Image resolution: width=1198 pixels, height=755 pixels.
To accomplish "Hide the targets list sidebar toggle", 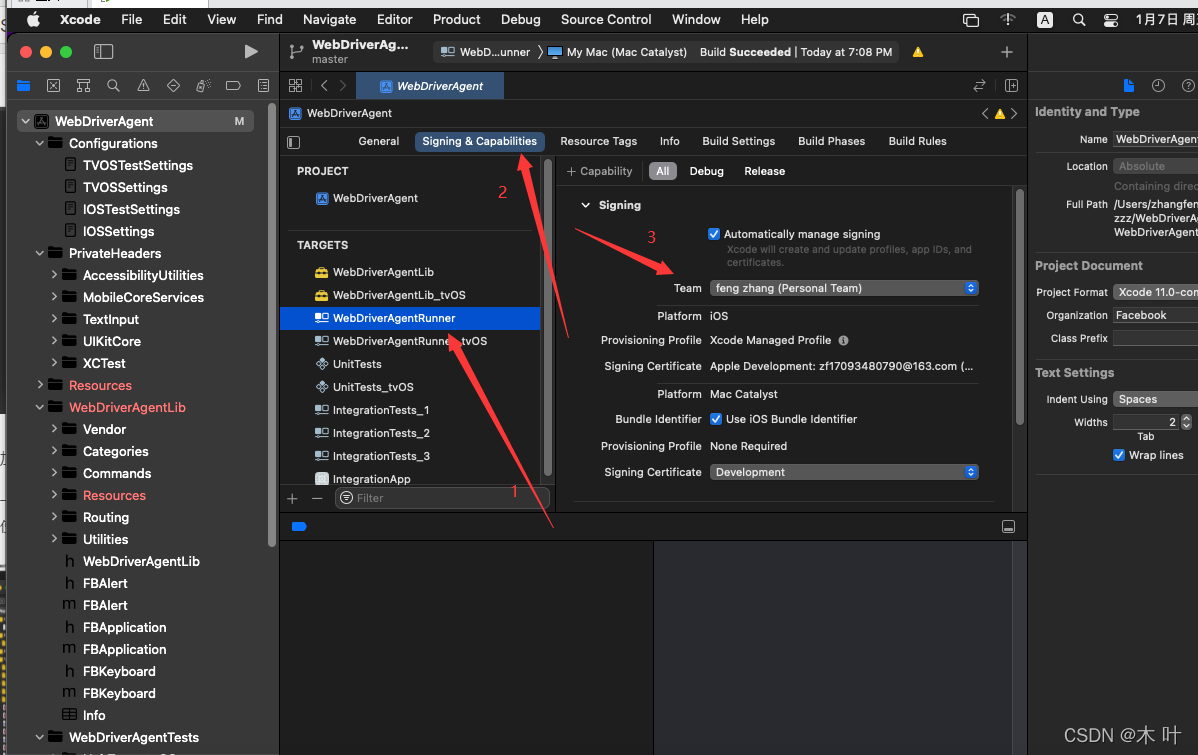I will (293, 142).
